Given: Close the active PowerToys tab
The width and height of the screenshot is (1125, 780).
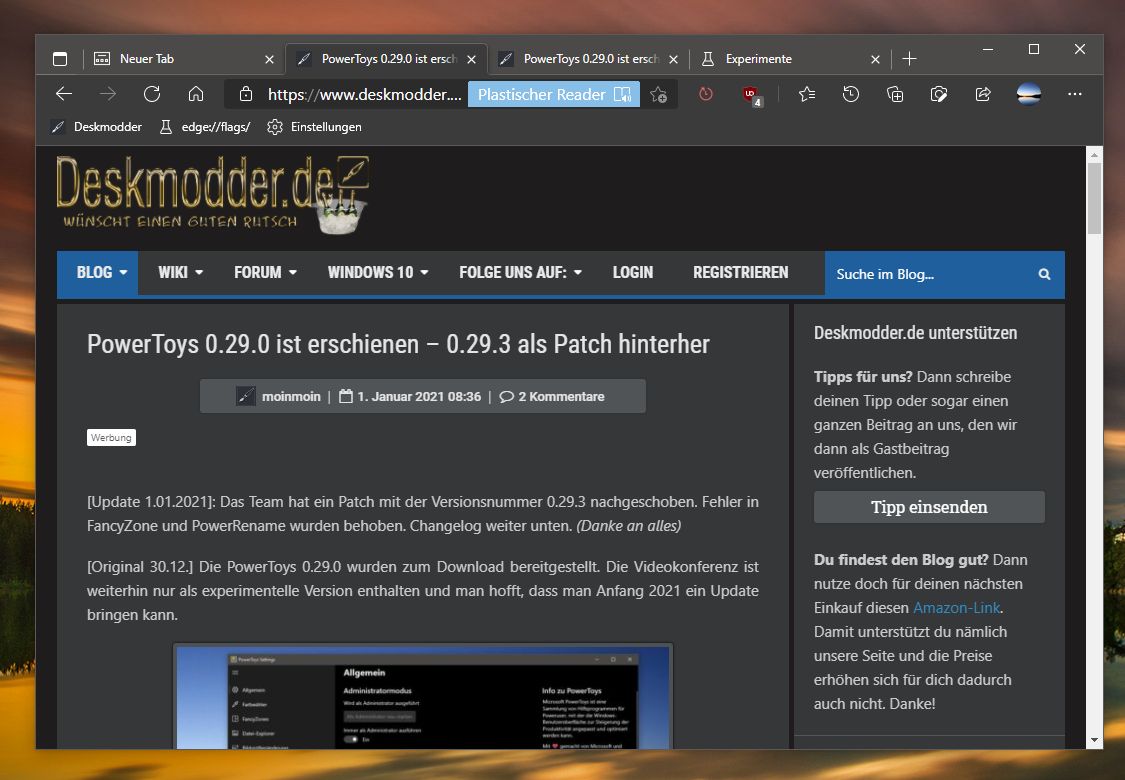Looking at the screenshot, I should click(x=471, y=60).
